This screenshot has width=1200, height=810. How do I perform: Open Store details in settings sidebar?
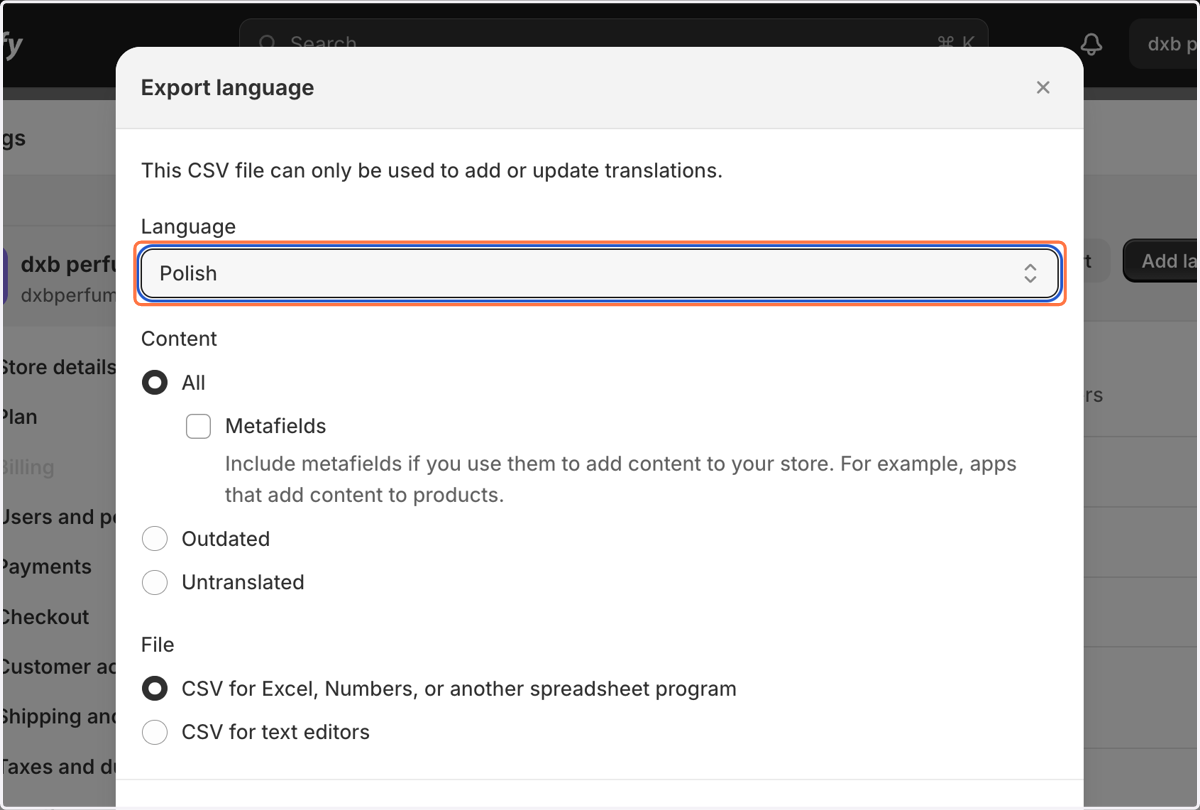(x=58, y=367)
